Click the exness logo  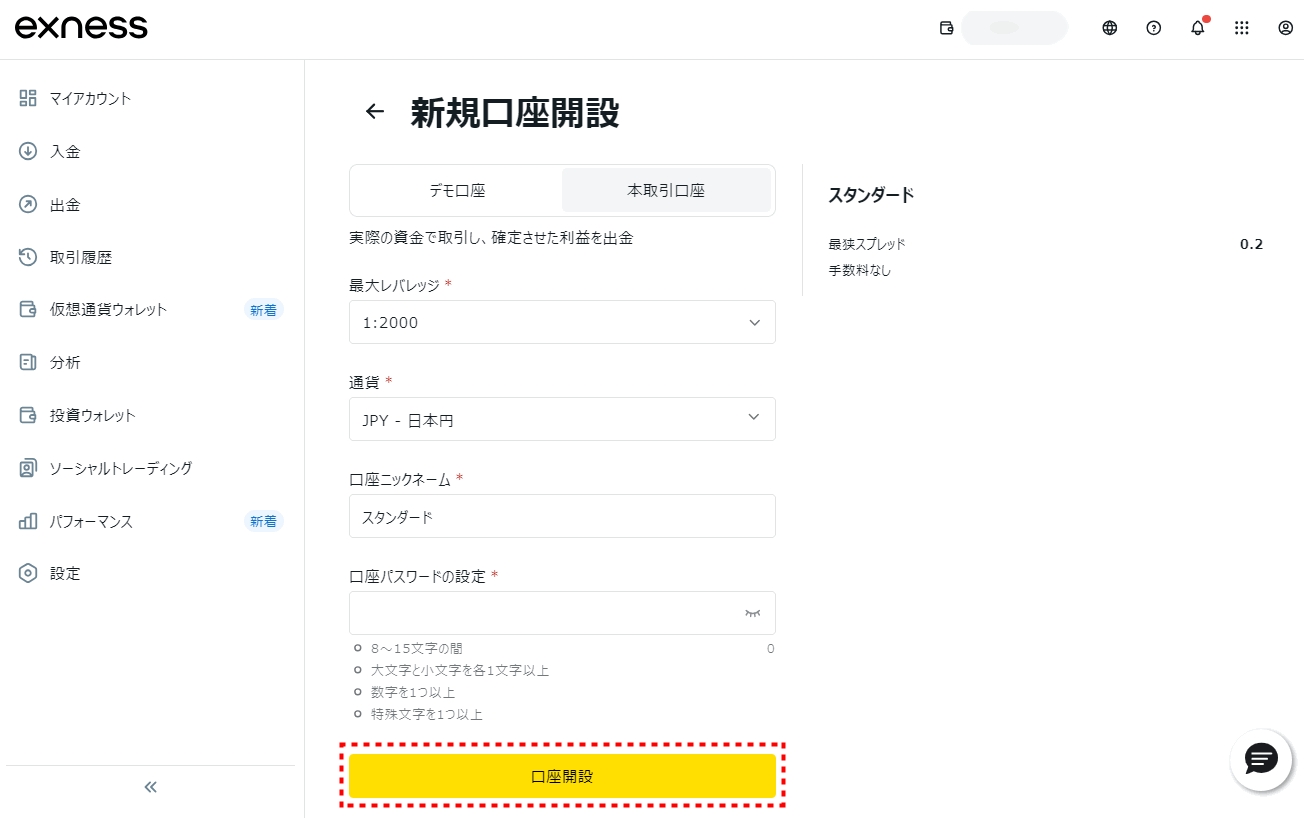pyautogui.click(x=81, y=28)
